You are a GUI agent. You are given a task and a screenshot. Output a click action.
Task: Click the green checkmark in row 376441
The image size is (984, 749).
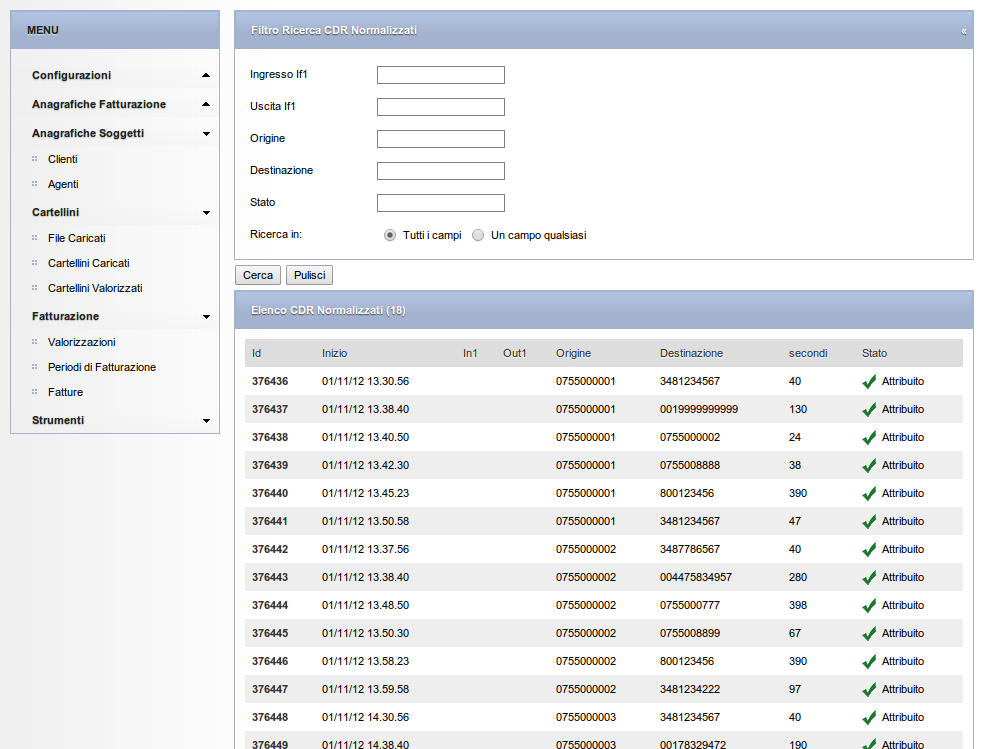click(869, 521)
